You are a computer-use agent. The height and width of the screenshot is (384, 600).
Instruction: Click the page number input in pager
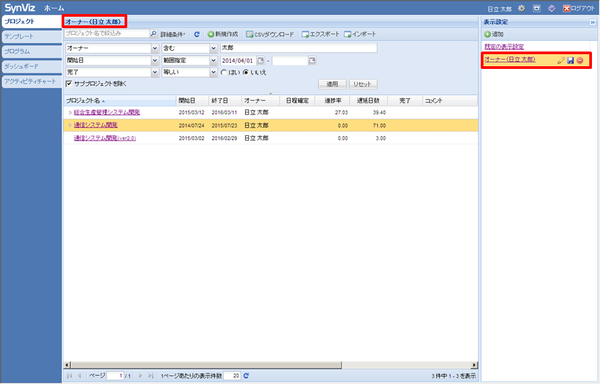[115, 376]
